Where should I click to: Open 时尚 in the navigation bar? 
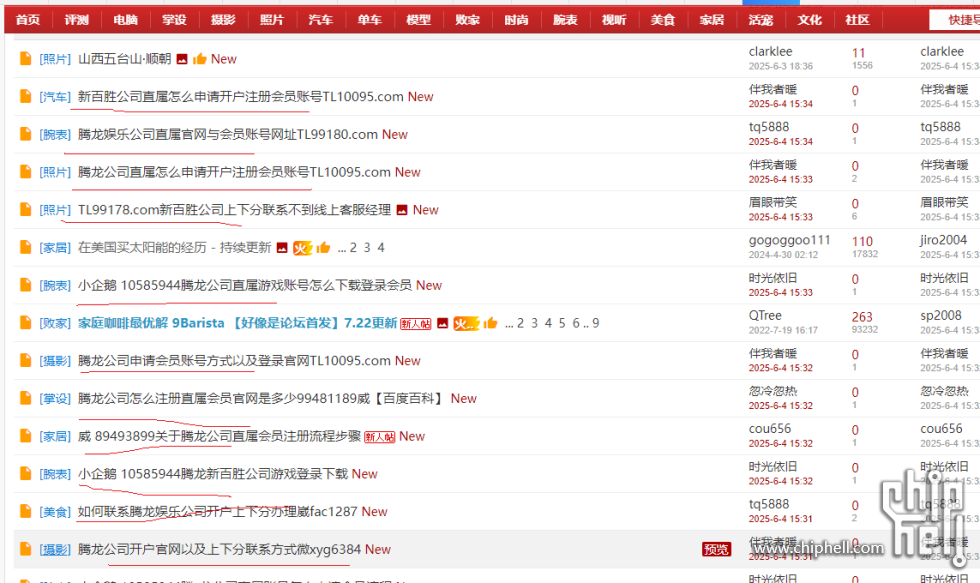[516, 20]
